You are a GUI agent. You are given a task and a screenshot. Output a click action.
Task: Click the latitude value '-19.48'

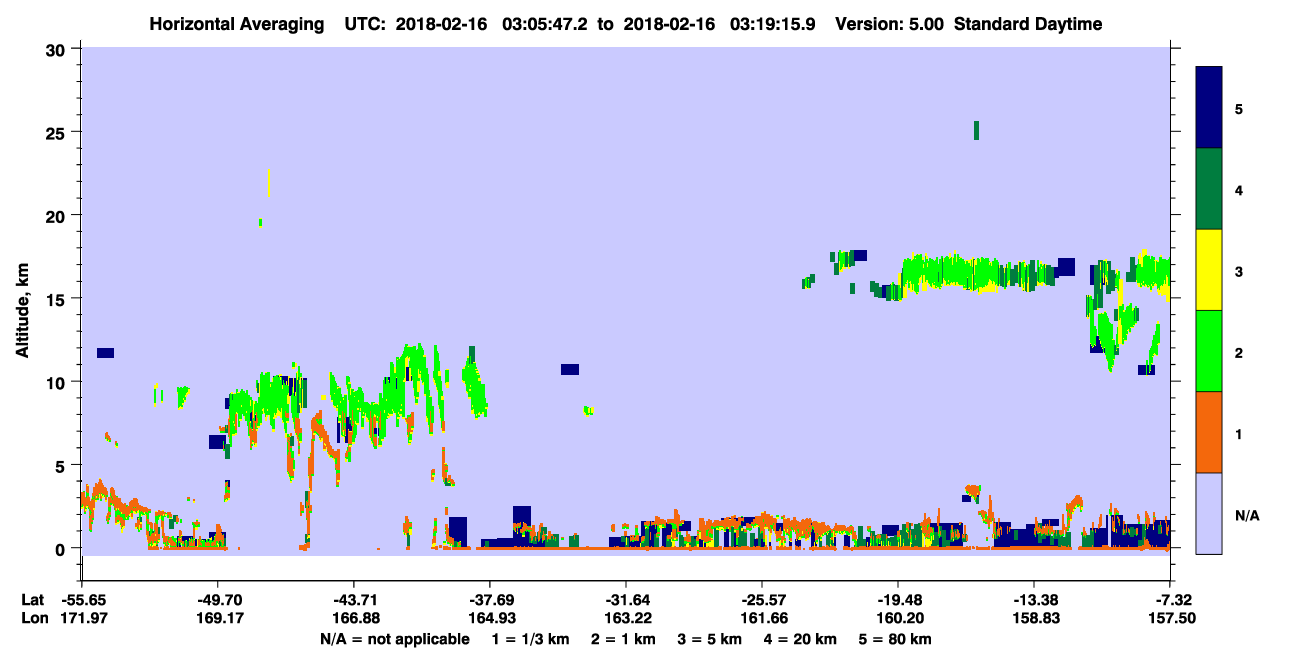pos(898,600)
